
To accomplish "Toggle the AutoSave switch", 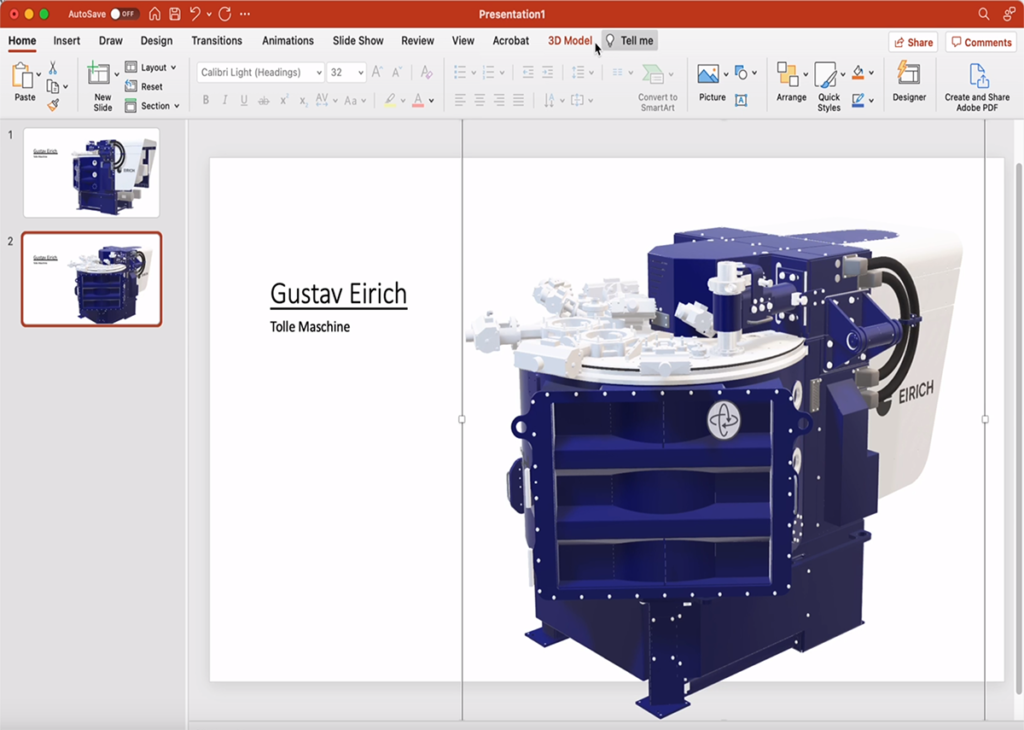I will click(123, 14).
